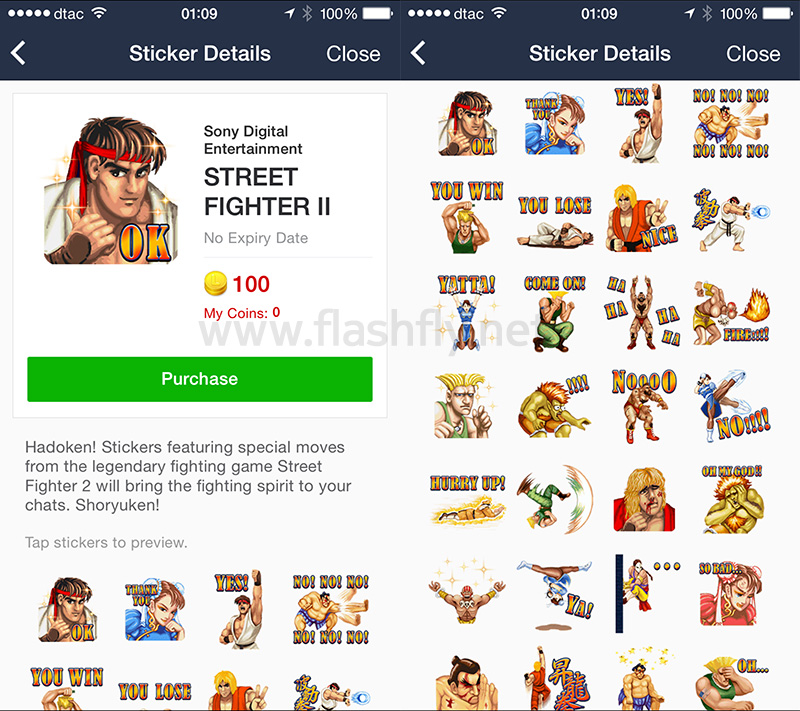The width and height of the screenshot is (800, 711).
Task: Tap Close on the right screen
Action: (x=753, y=54)
